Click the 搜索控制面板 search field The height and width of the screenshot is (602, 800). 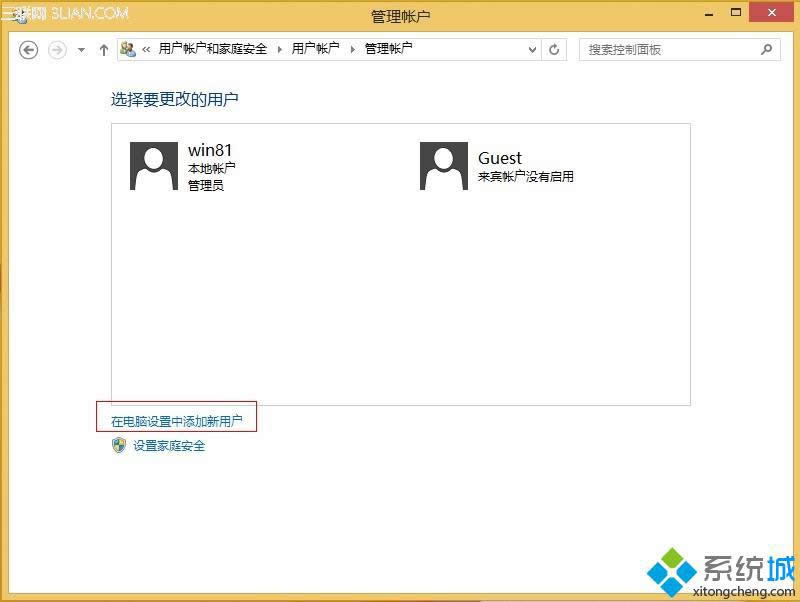[670, 49]
